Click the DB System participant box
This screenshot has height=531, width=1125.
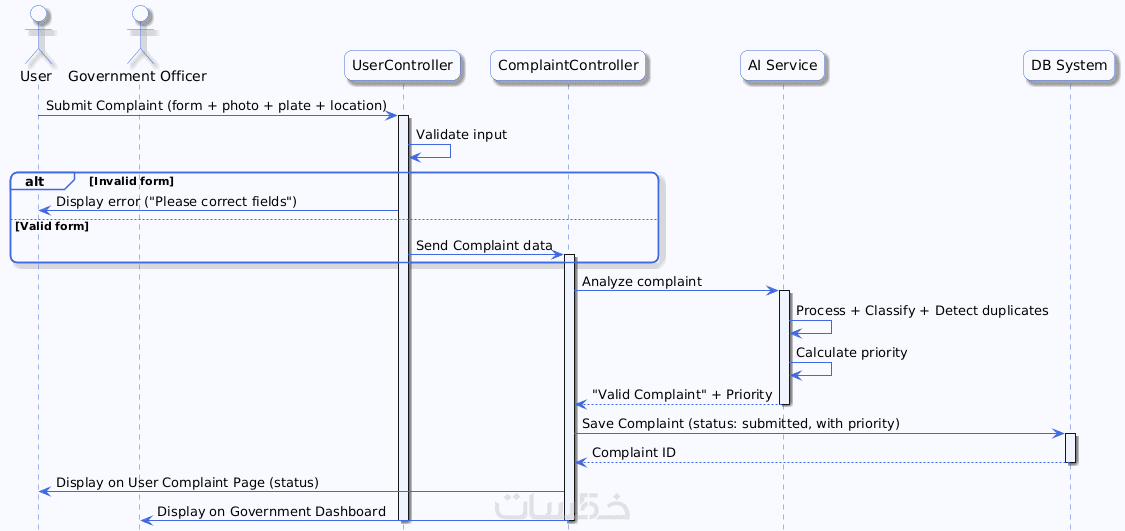click(1069, 66)
